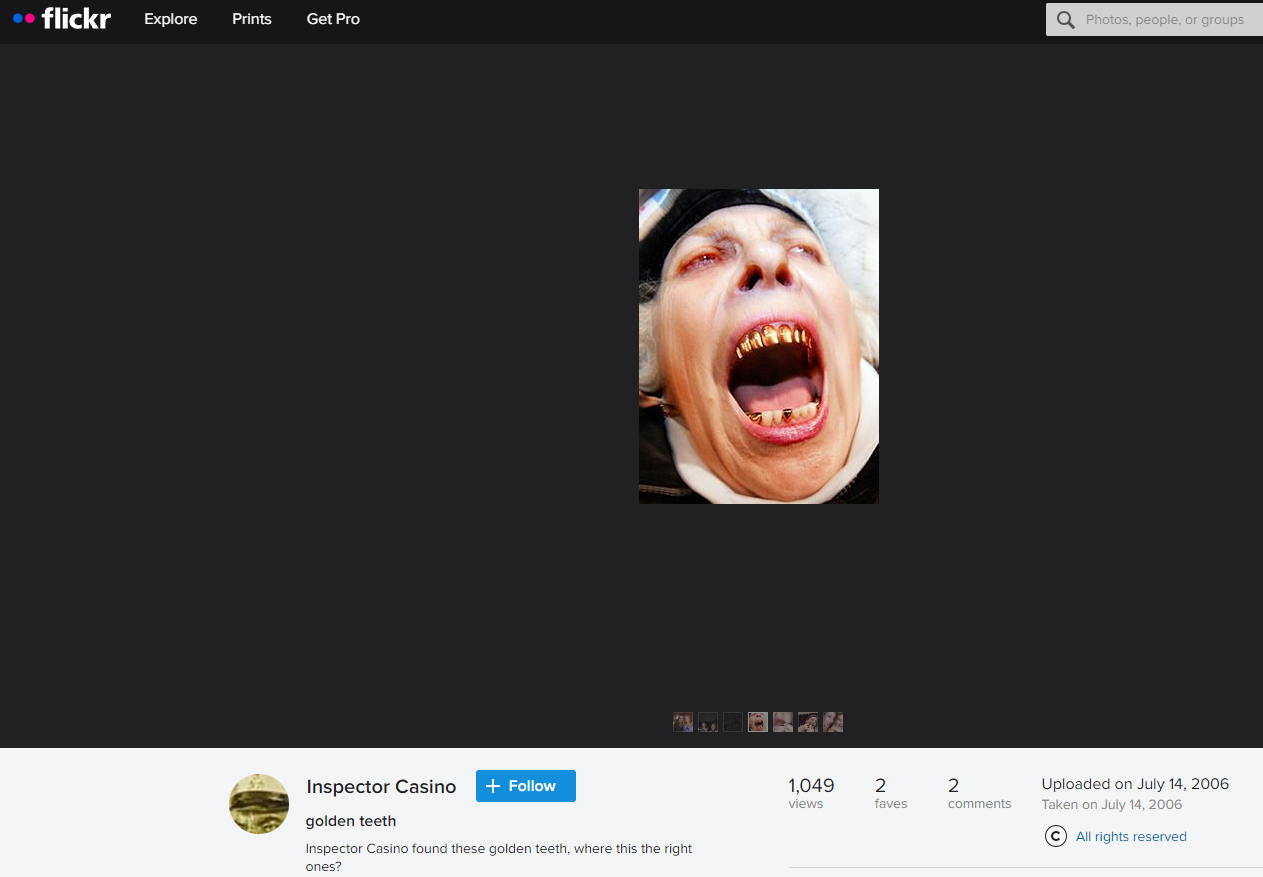
Task: Open the Inspector Casino profile name link
Action: pos(381,787)
